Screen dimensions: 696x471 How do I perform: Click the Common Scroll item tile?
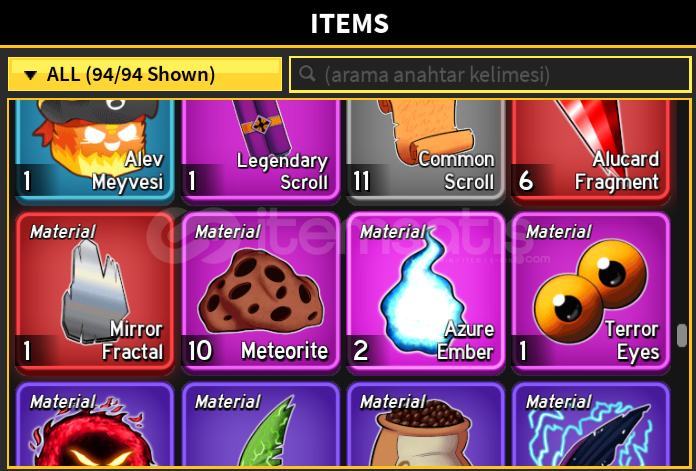click(426, 151)
